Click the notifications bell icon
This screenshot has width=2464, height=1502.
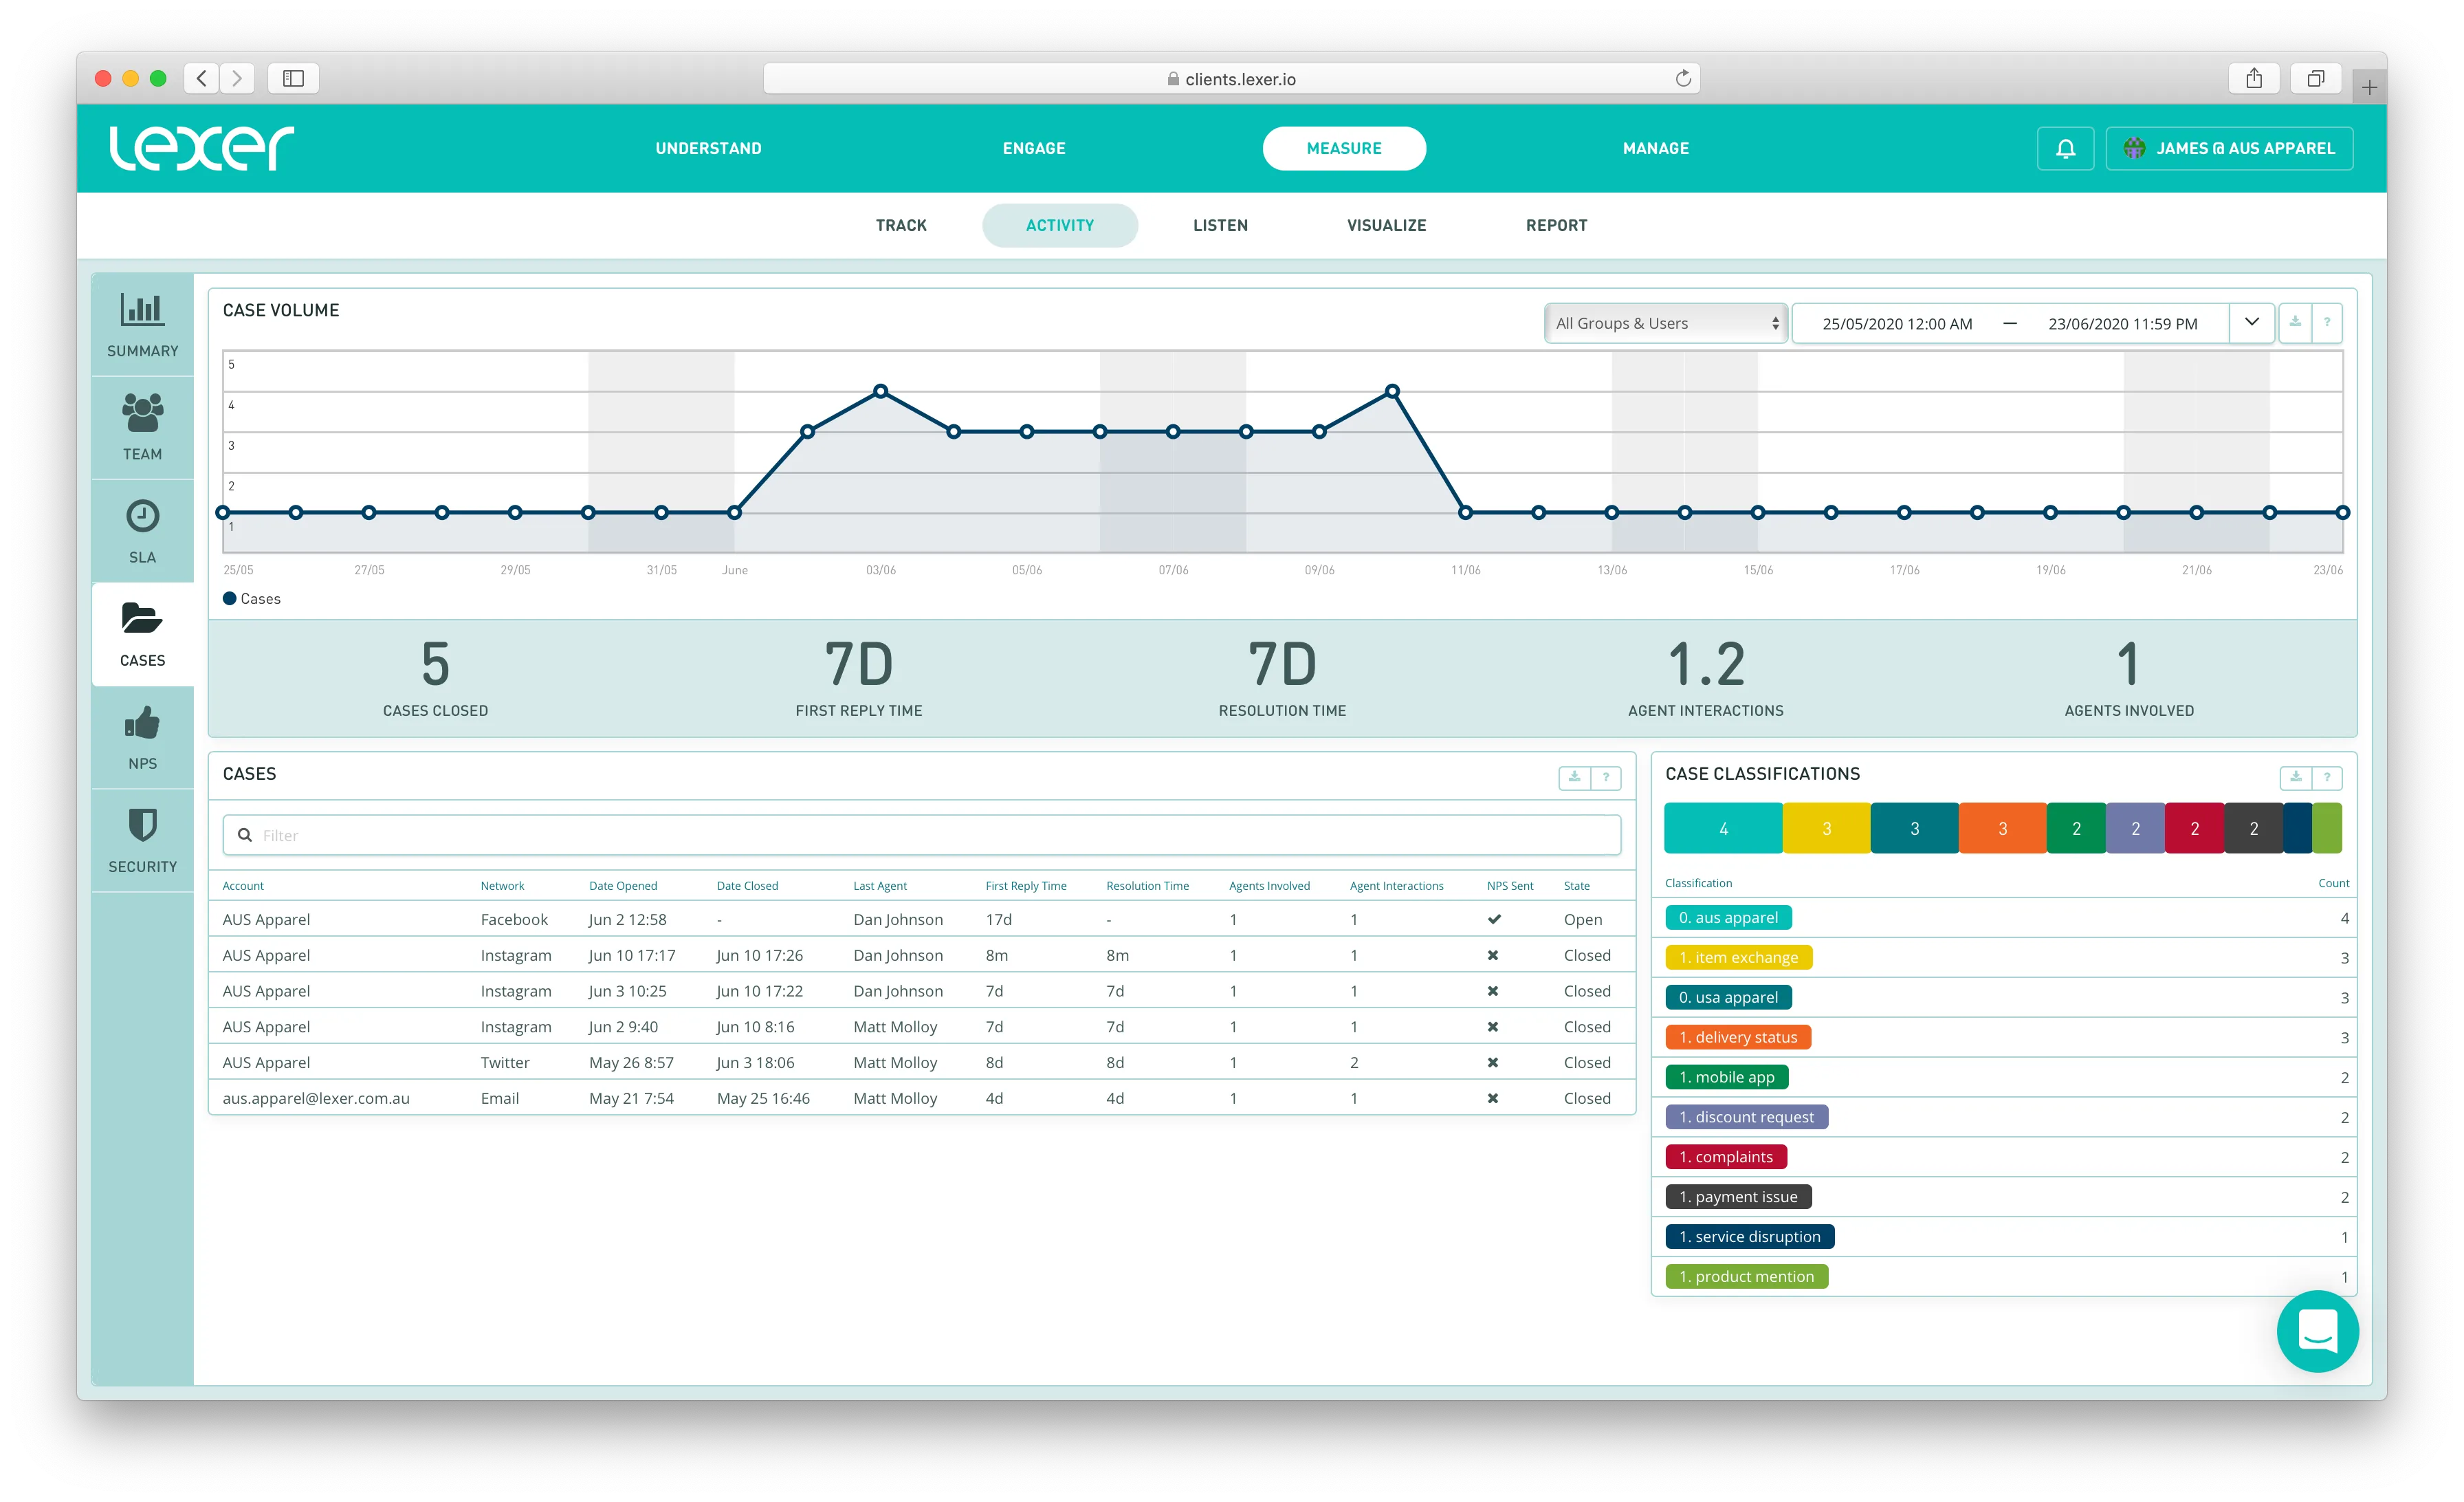2065,148
